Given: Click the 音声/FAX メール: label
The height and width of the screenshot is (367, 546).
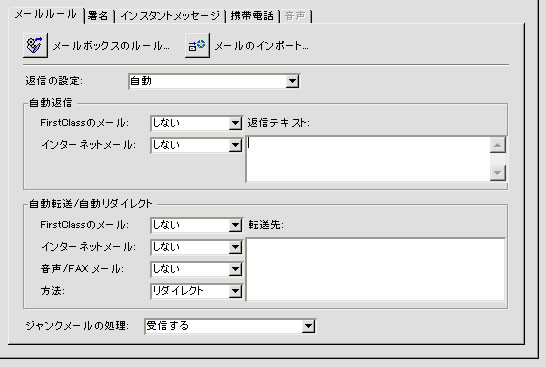Looking at the screenshot, I should (x=82, y=269).
